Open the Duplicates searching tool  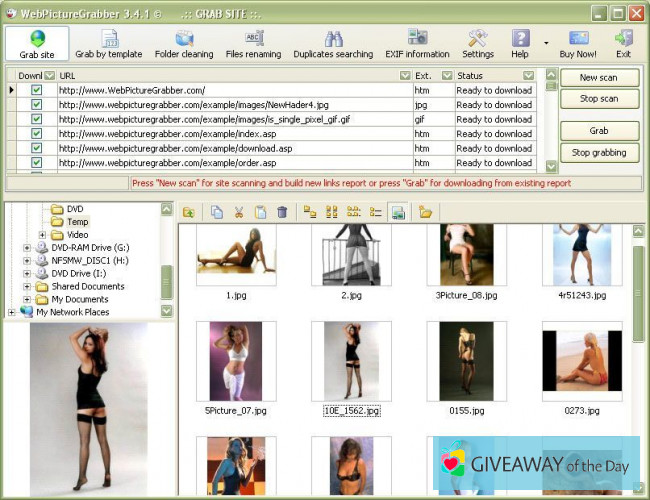(x=333, y=43)
